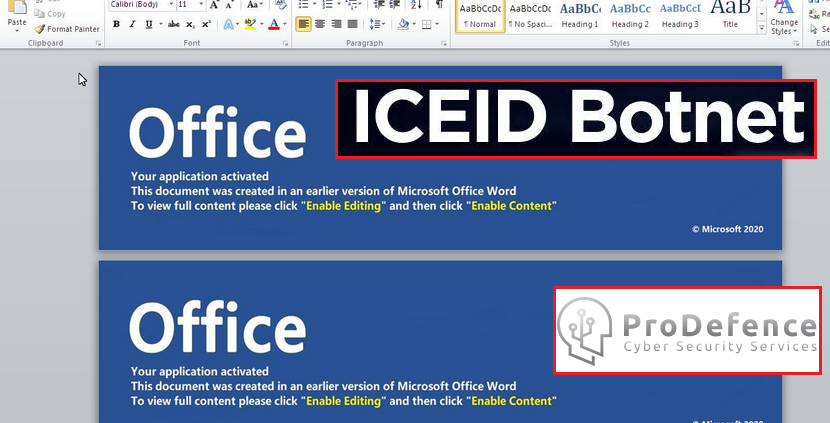
Task: Open Font dialog launcher
Action: pos(285,43)
